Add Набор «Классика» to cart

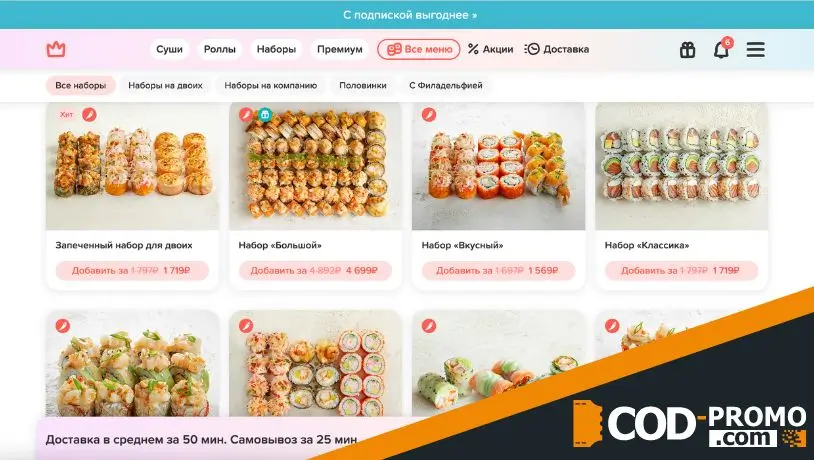[681, 270]
